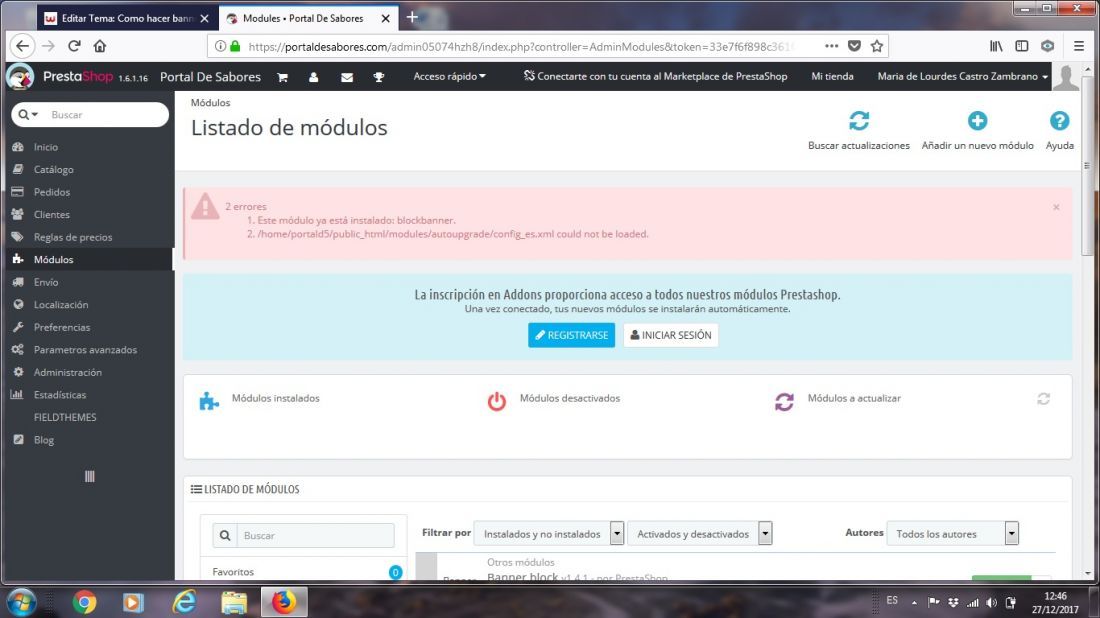Click Mi tienda link

click(832, 76)
